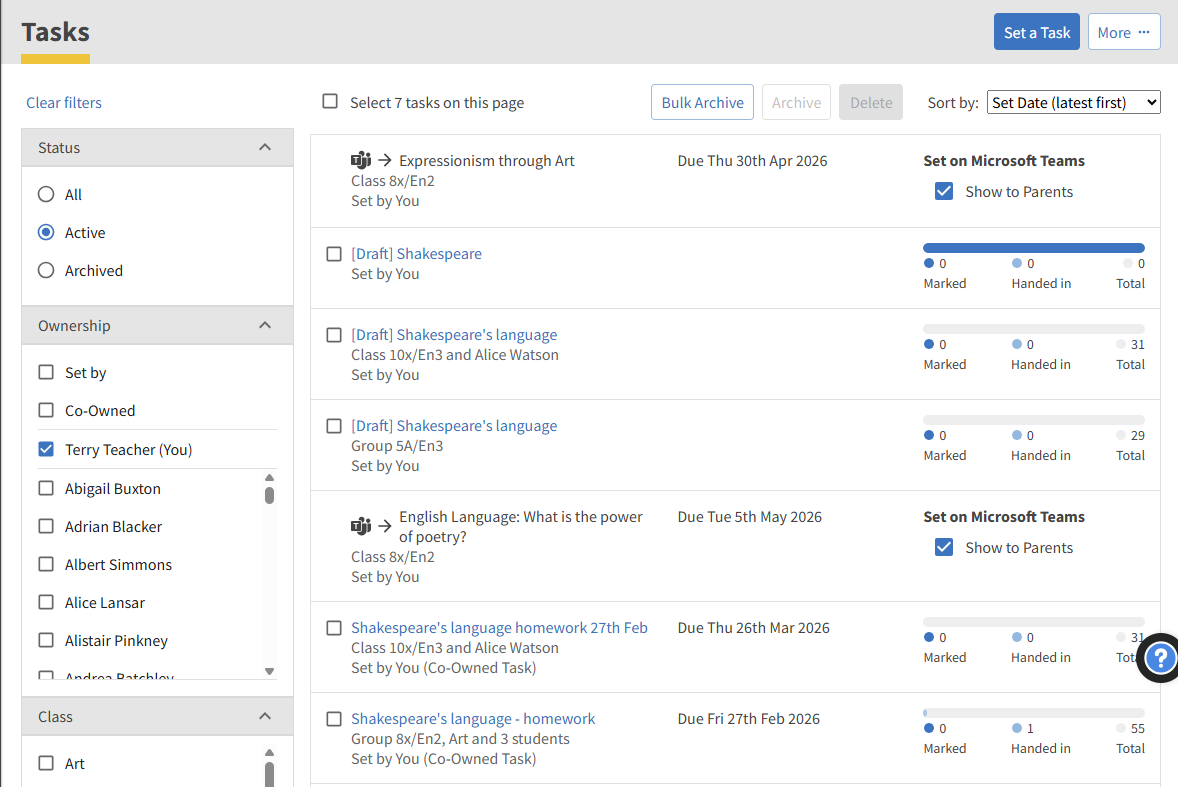
Task: Click the Microsoft Teams icon beside Expressionism through Art
Action: click(x=361, y=160)
